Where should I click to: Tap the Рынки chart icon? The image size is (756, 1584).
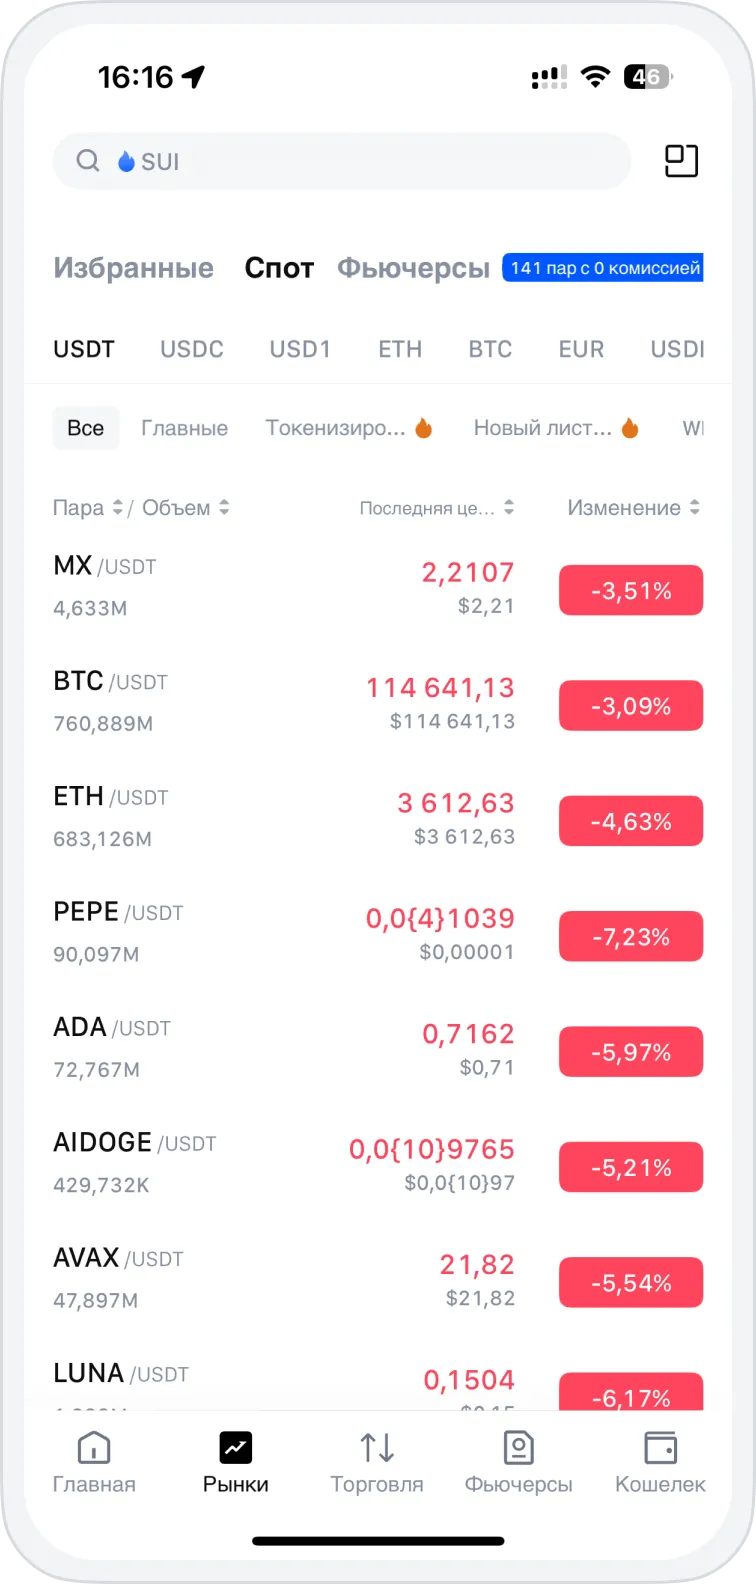pyautogui.click(x=236, y=1447)
